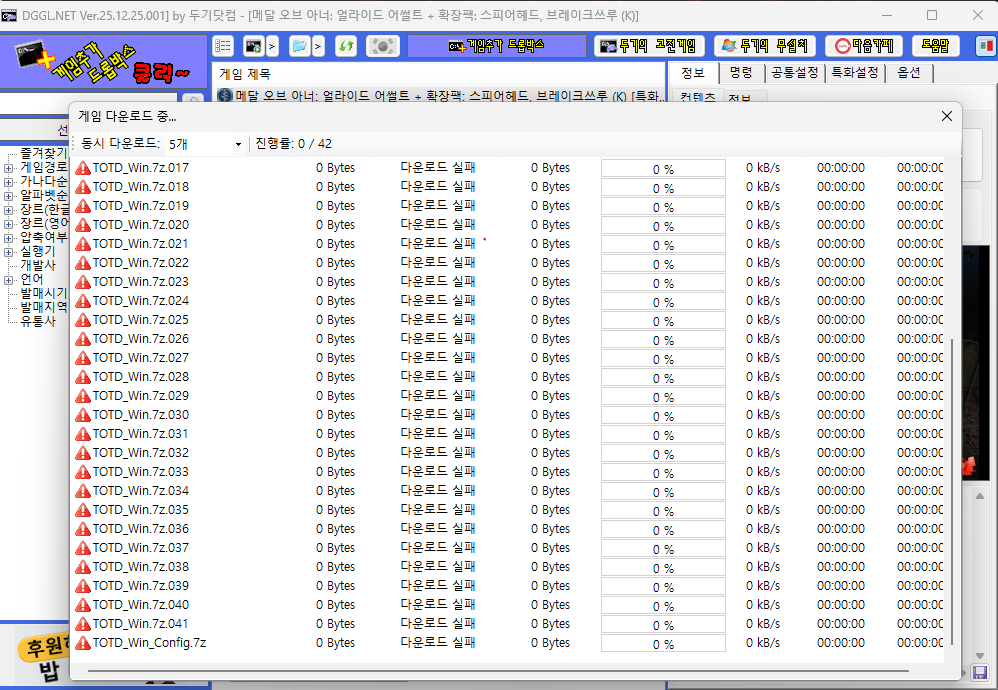The width and height of the screenshot is (998, 690).
Task: Click the scroll-down arrow in right info panel
Action: tap(980, 656)
